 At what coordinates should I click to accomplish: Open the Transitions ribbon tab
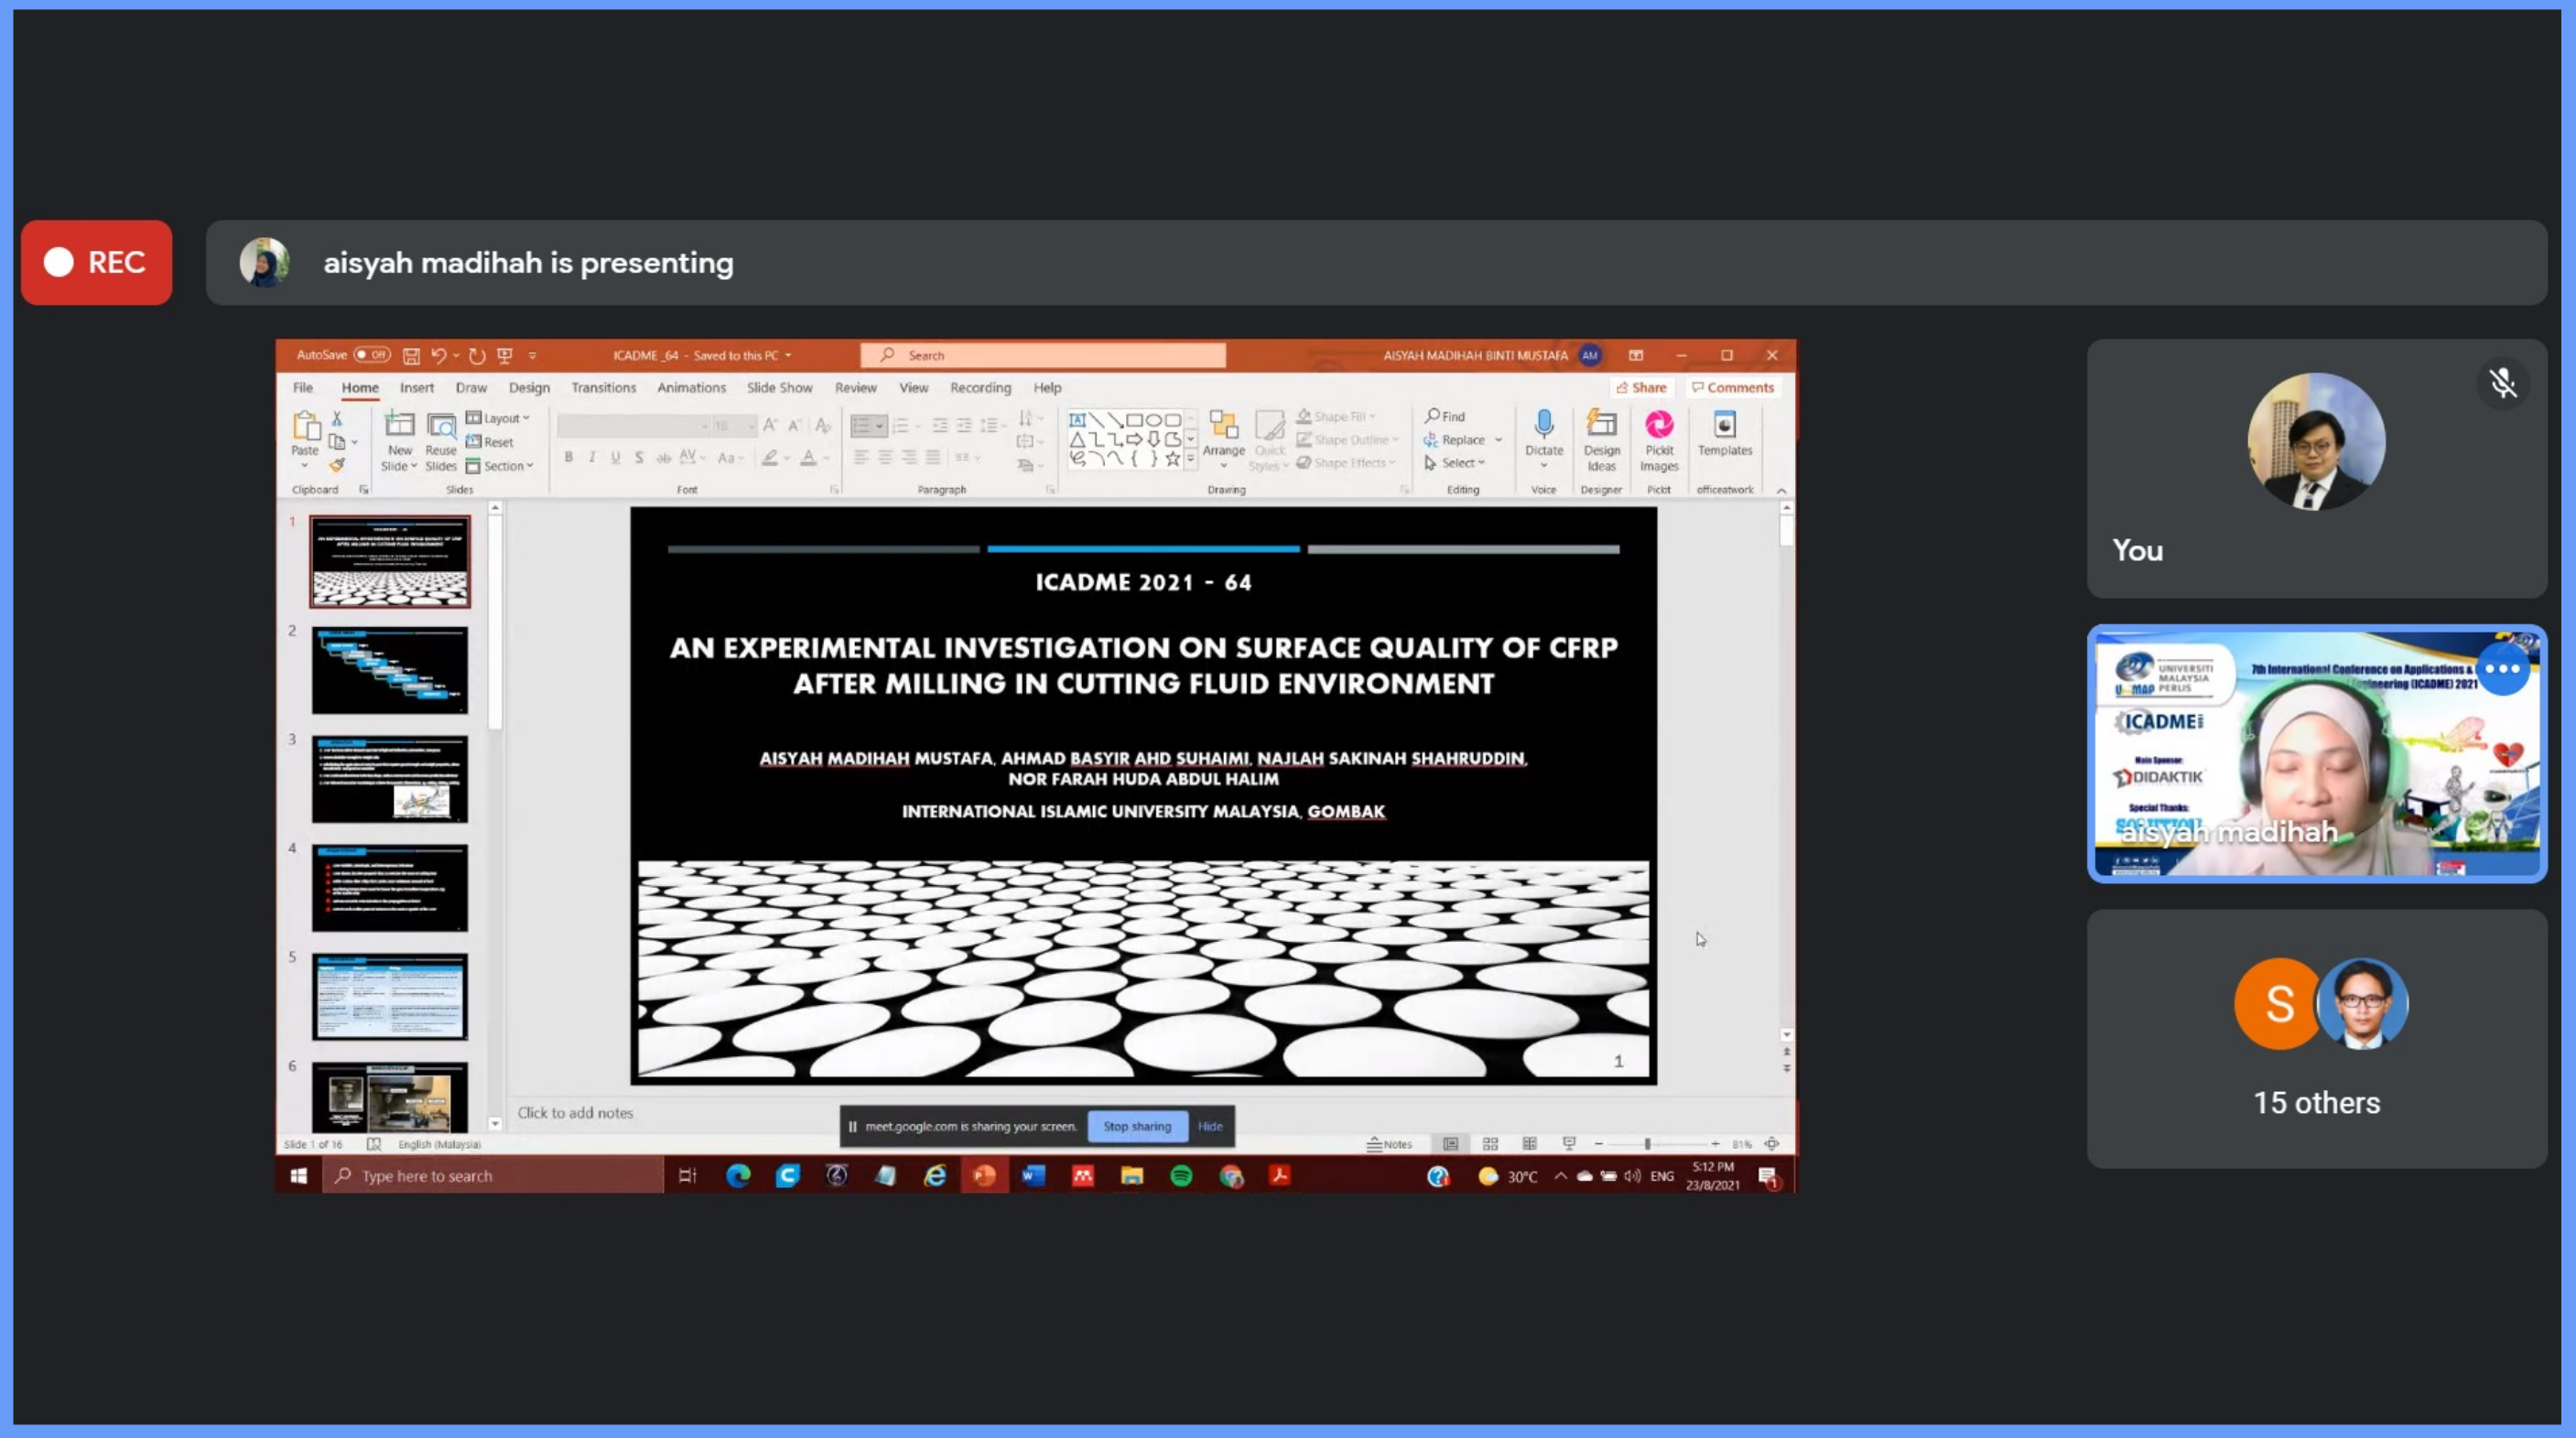[603, 388]
